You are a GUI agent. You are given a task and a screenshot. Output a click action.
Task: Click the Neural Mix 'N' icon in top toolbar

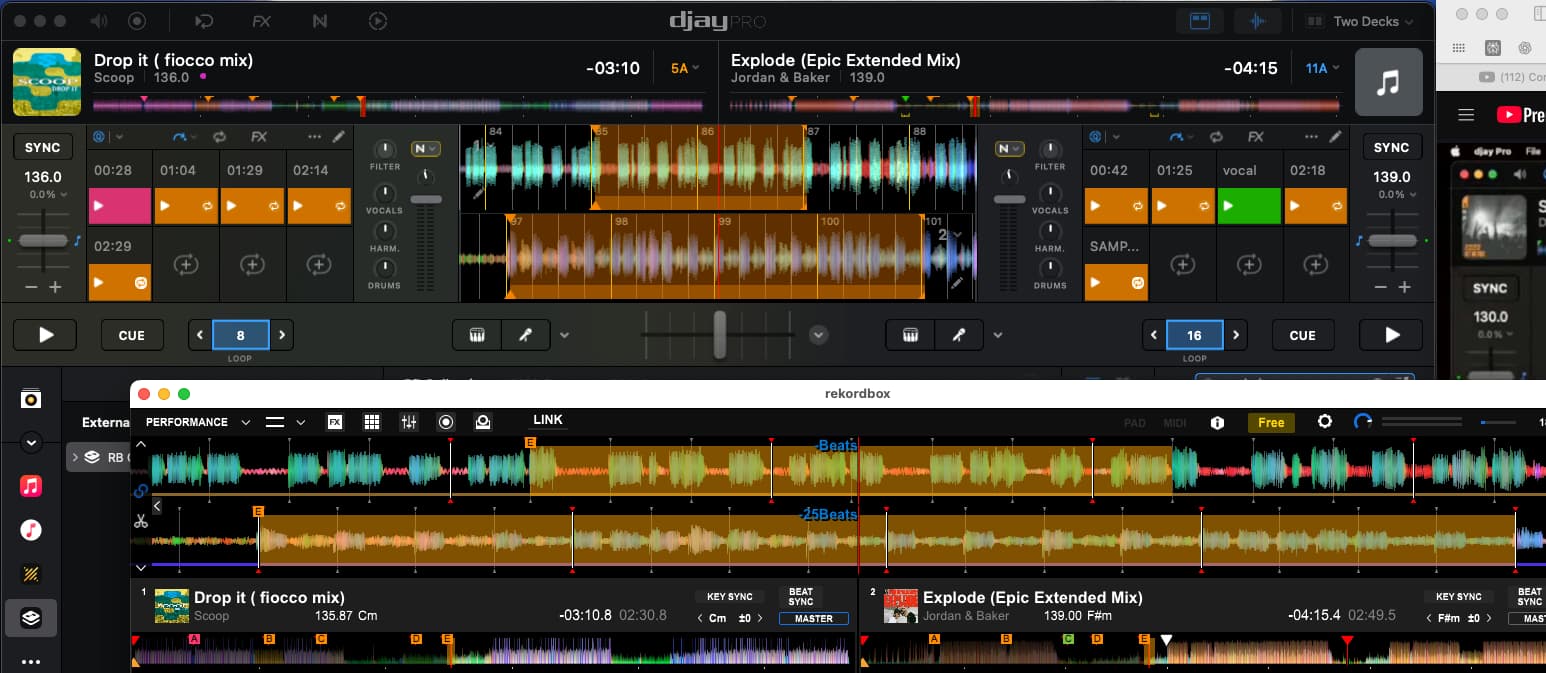click(x=319, y=20)
